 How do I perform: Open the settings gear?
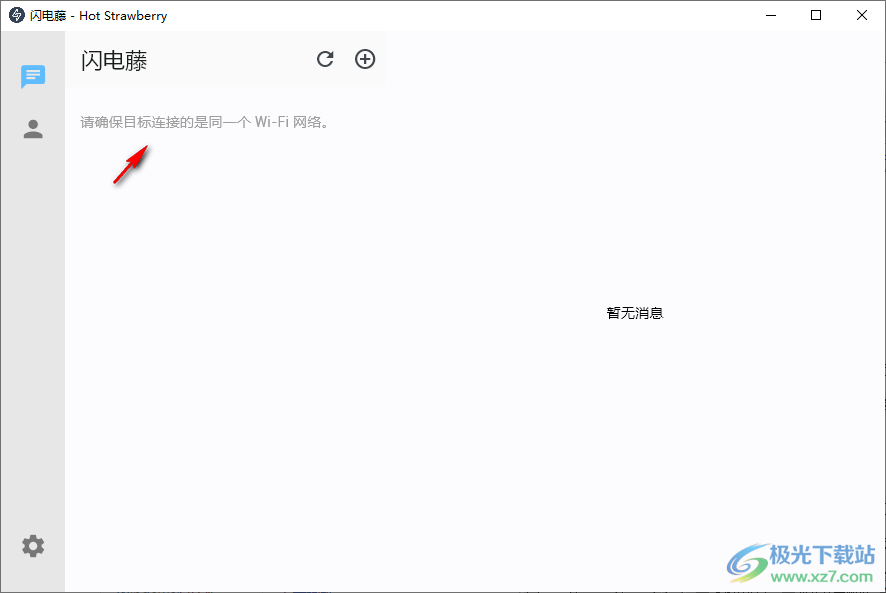33,546
